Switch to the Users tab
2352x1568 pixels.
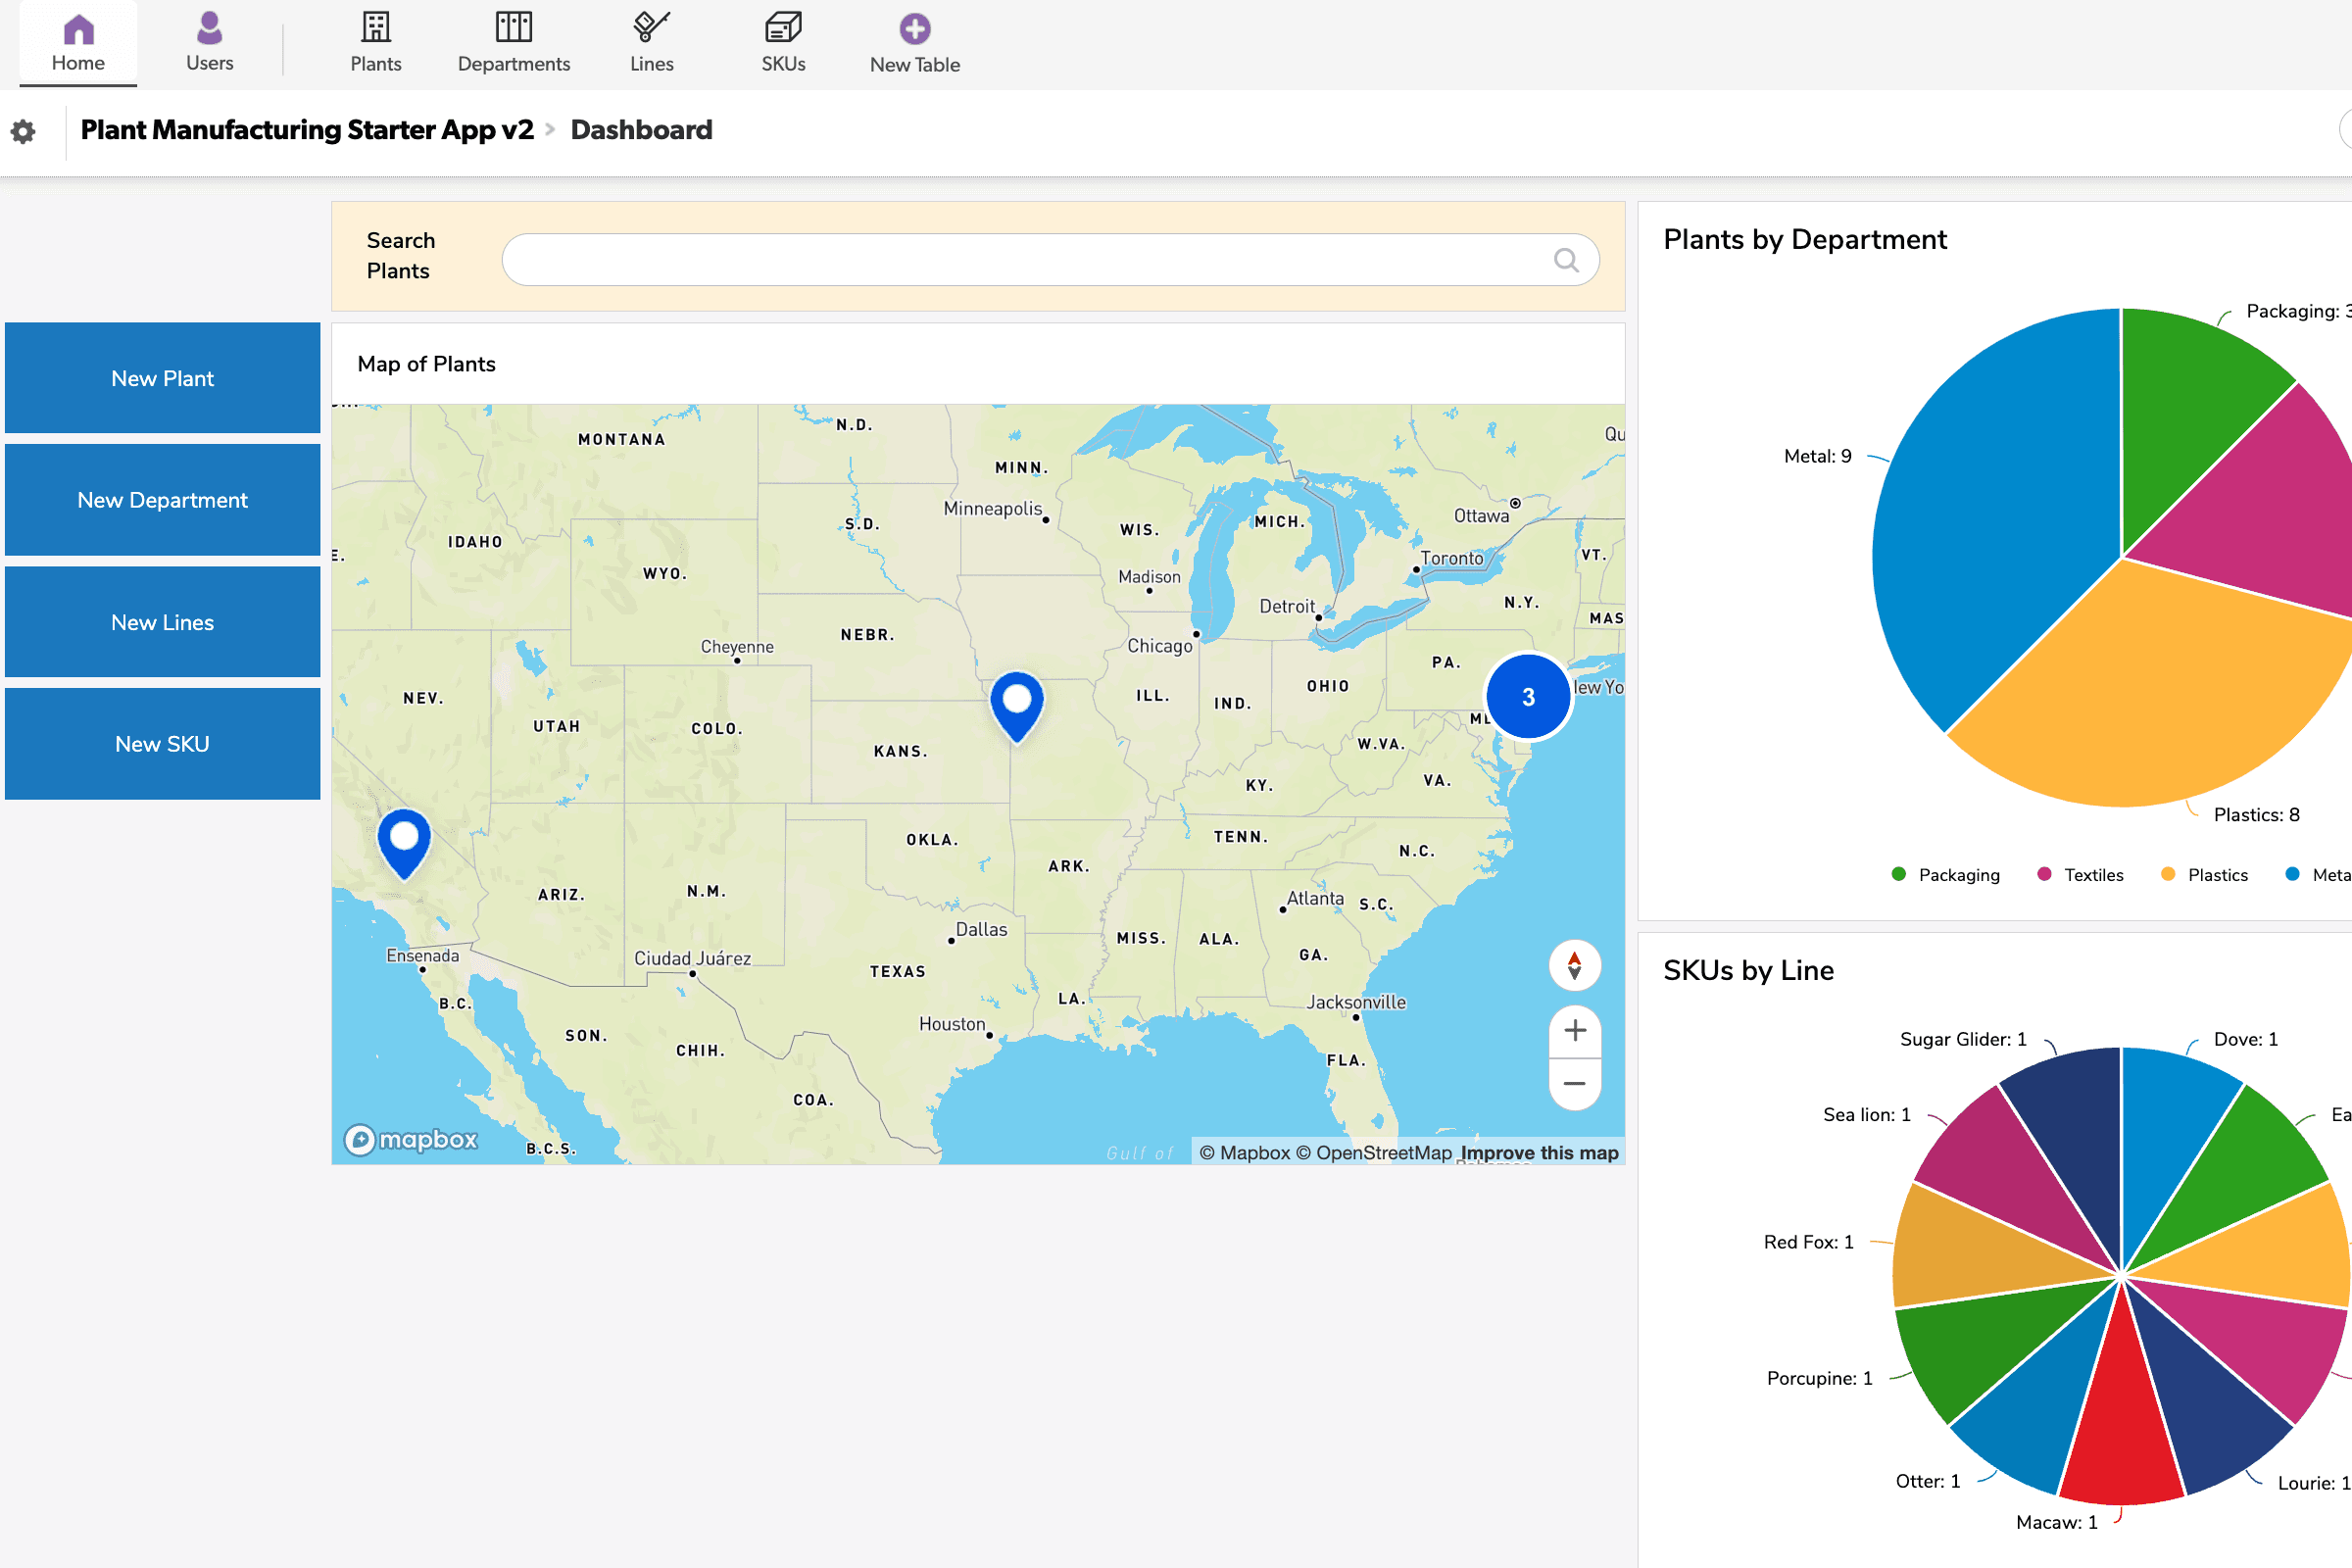(x=209, y=42)
